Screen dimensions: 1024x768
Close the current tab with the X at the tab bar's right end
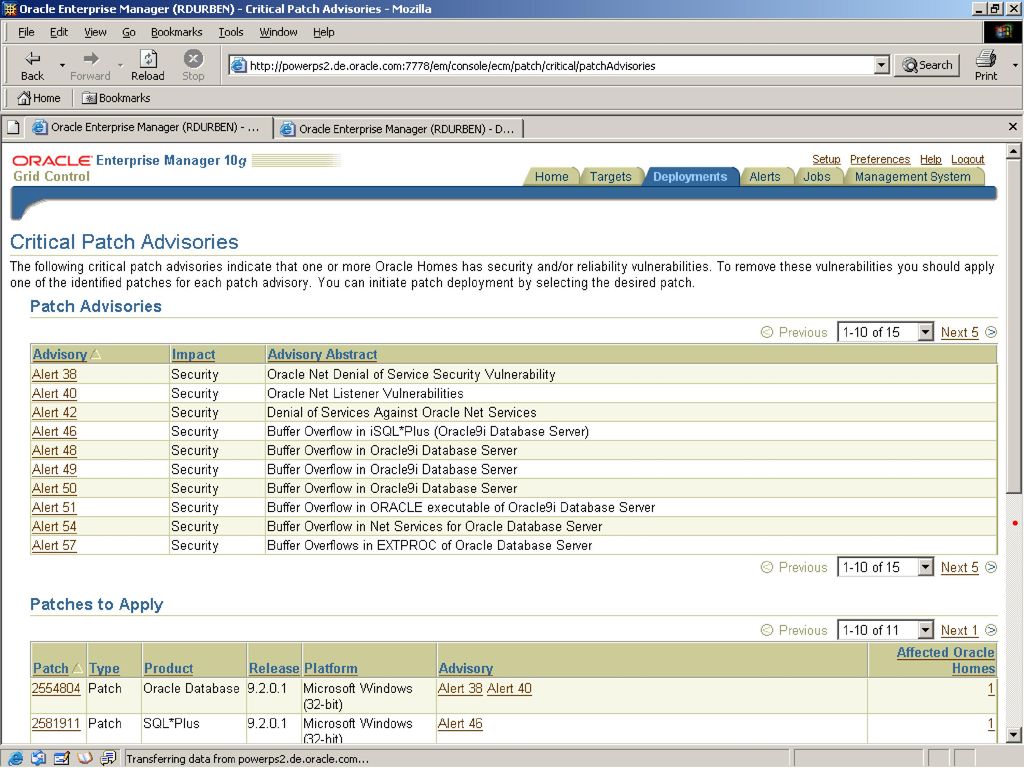(x=1013, y=127)
